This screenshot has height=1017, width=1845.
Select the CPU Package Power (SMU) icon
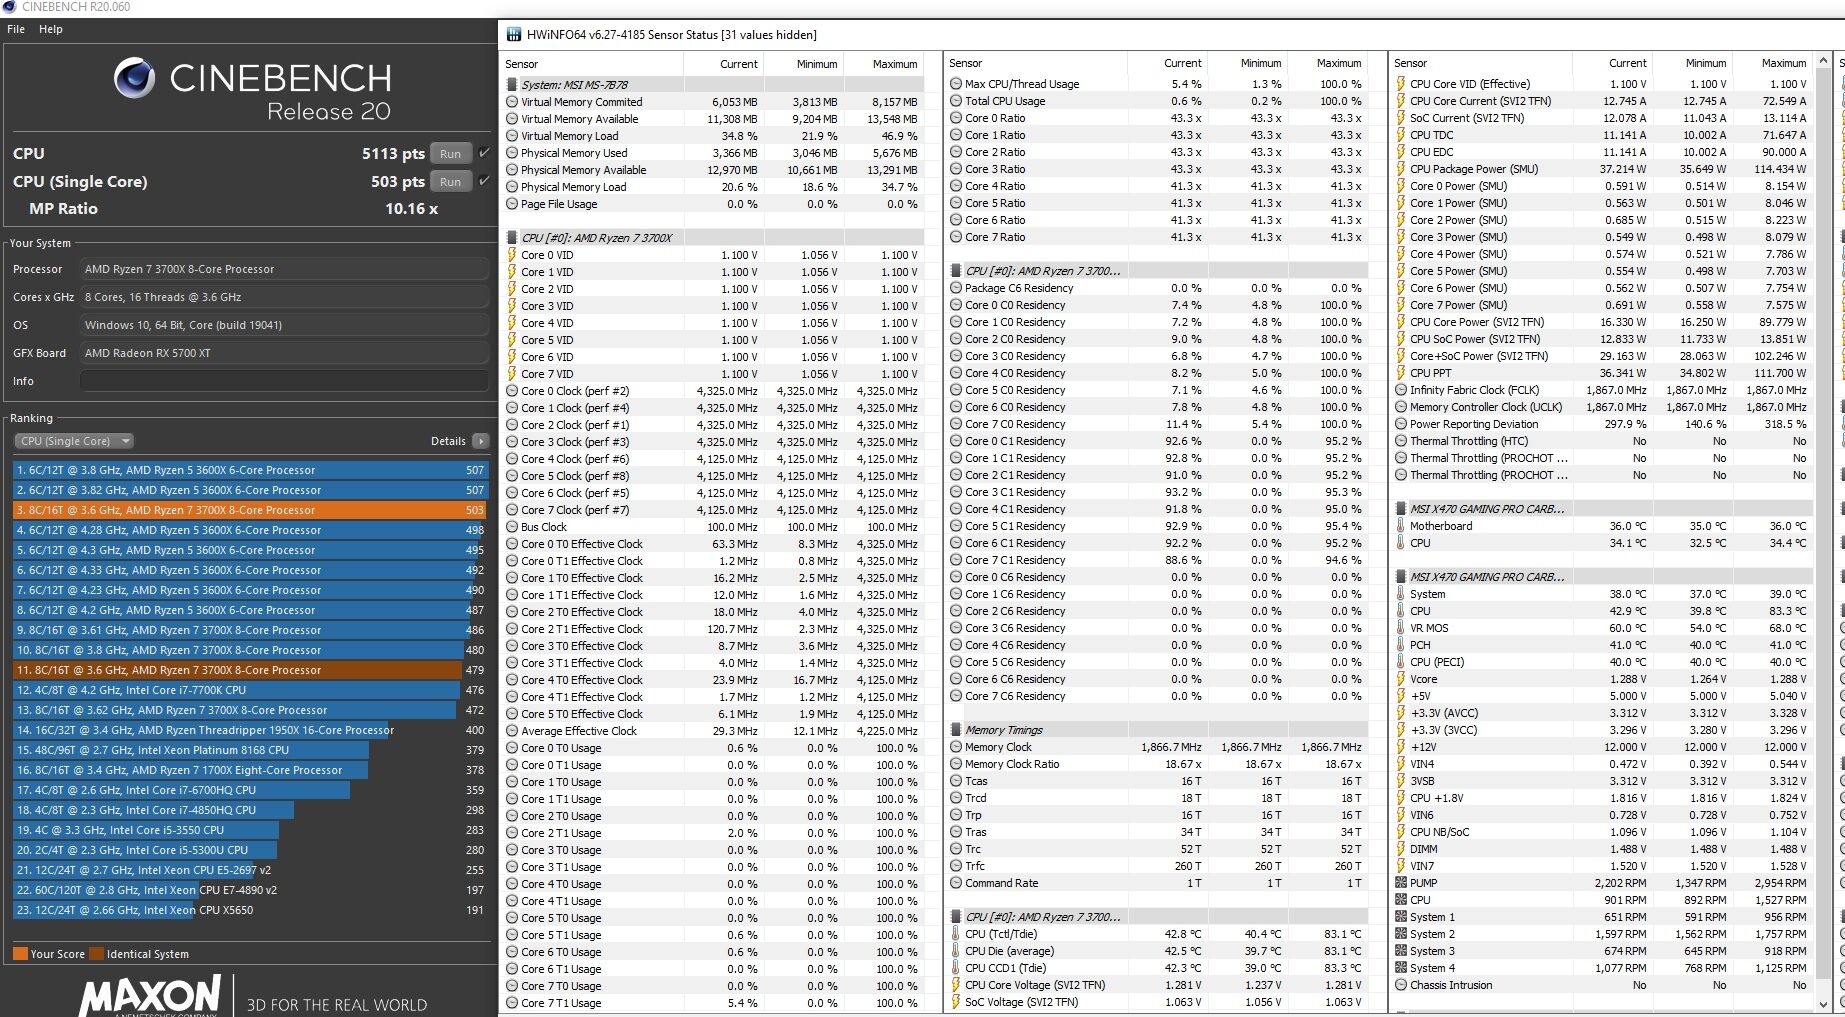(1401, 169)
